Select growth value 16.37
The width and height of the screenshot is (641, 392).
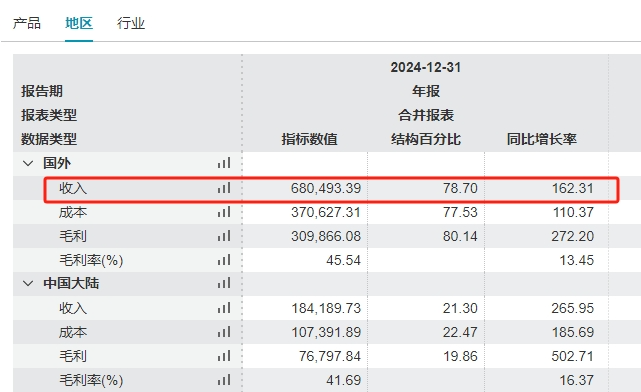576,381
